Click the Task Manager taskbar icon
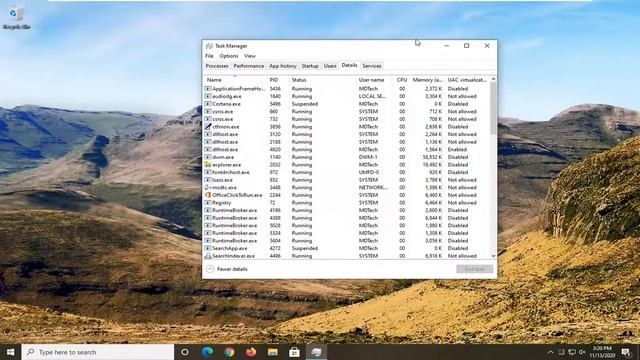Viewport: 640px width, 360px height. pos(316,352)
